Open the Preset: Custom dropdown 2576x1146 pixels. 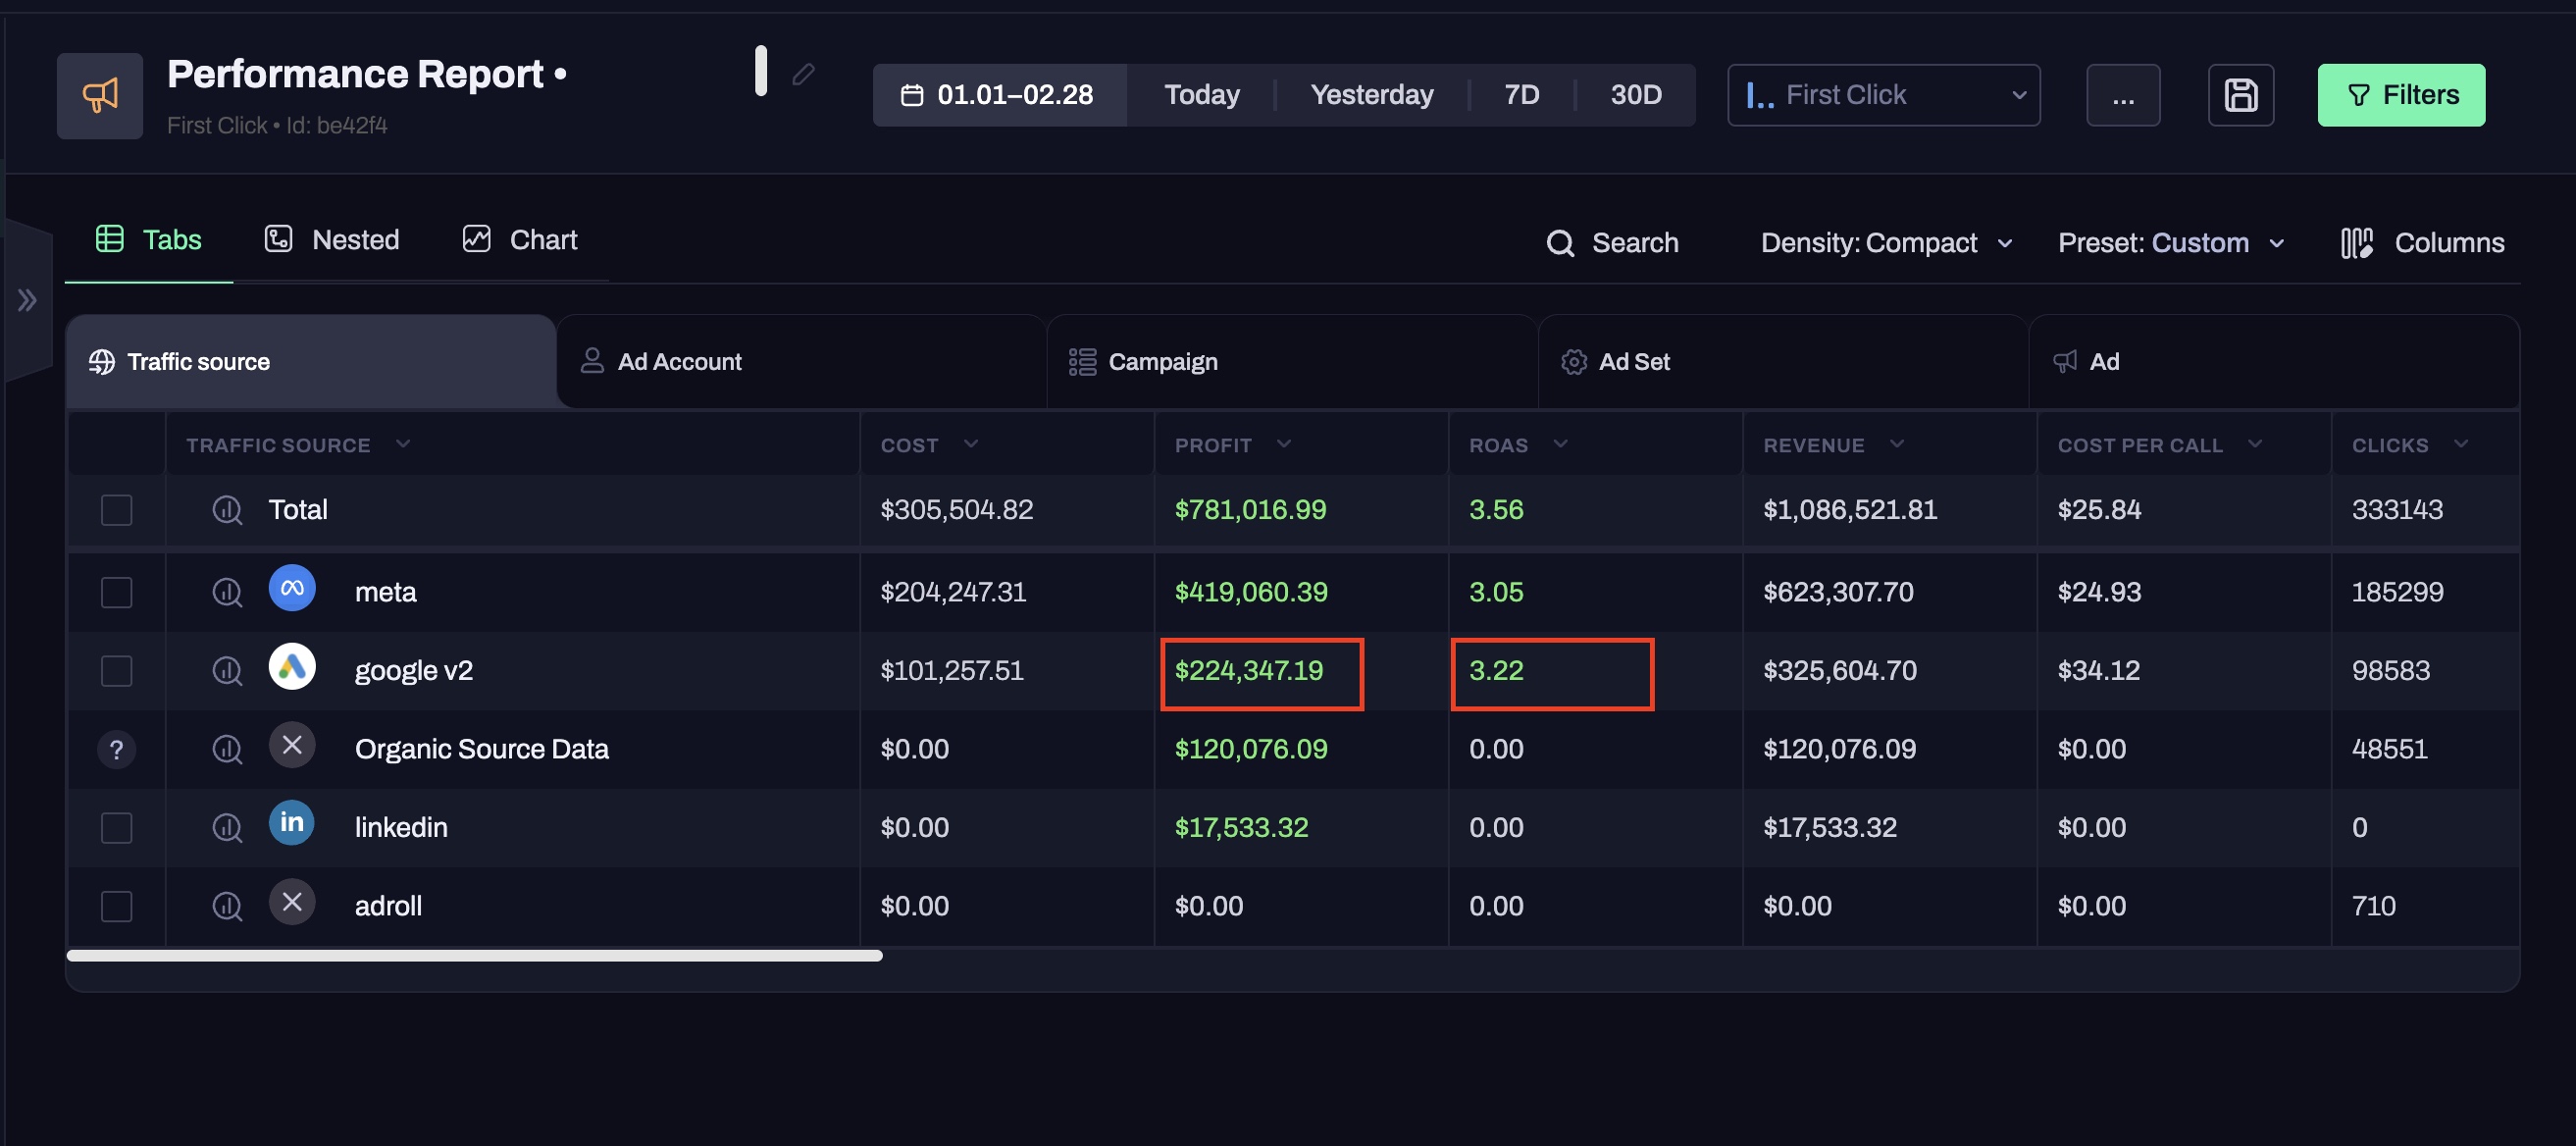pyautogui.click(x=2171, y=243)
